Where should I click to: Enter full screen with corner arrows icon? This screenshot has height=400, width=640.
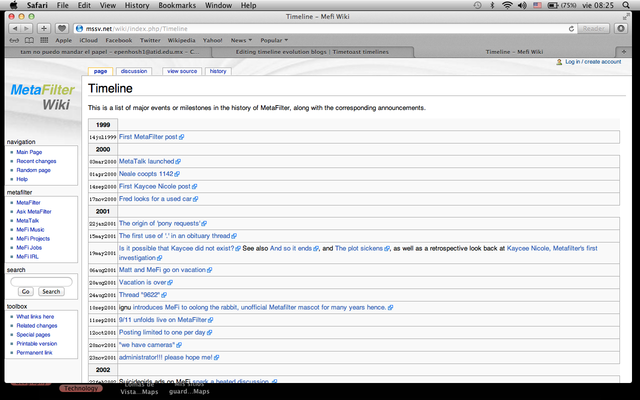(x=626, y=17)
